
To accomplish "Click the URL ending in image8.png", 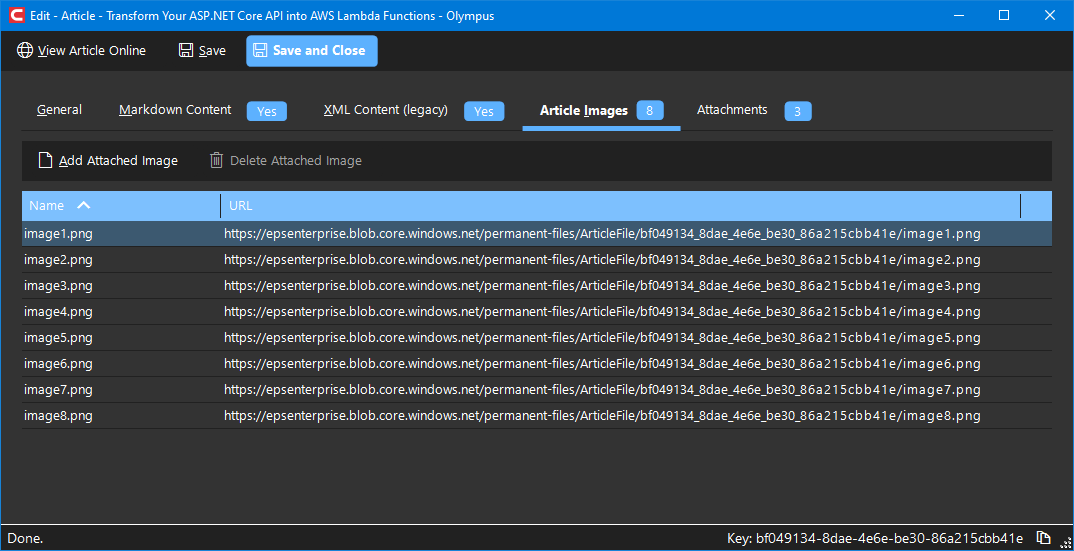I will tap(602, 416).
